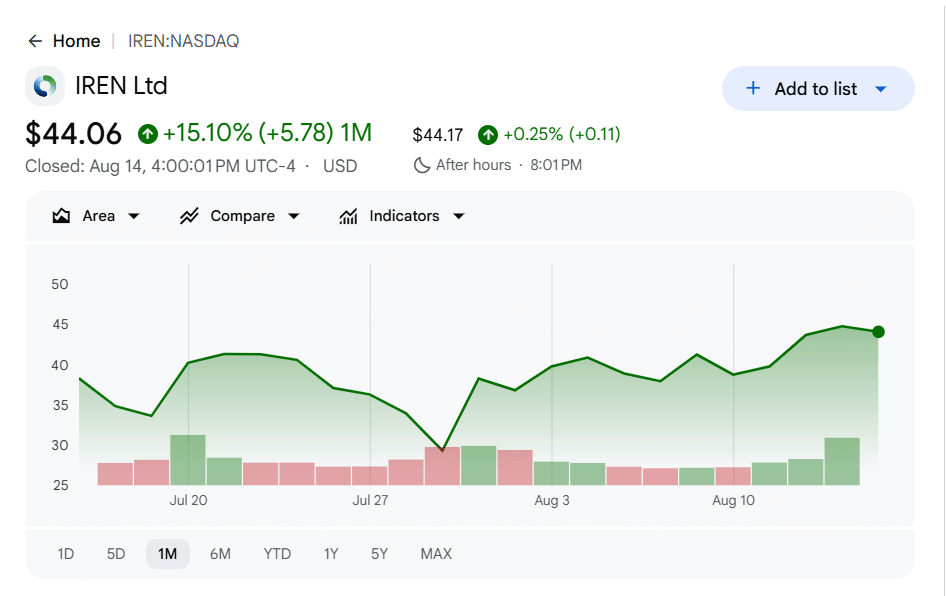Expand the Add to list dropdown arrow
This screenshot has width=946, height=596.
point(881,89)
